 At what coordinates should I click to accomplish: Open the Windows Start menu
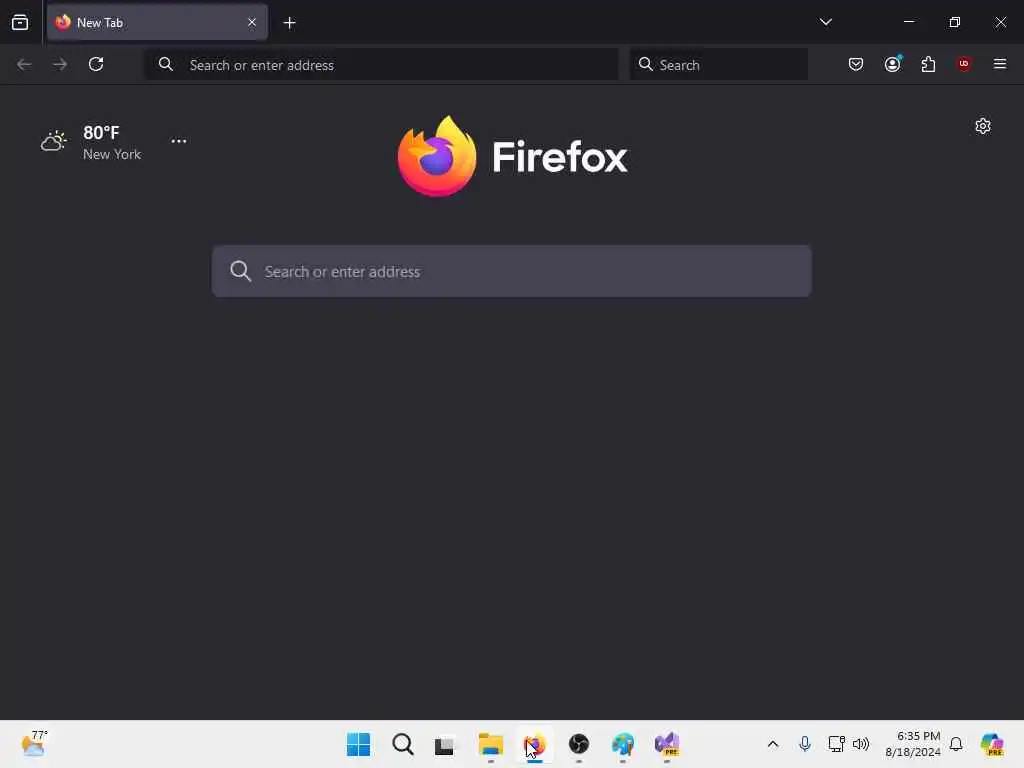click(359, 744)
